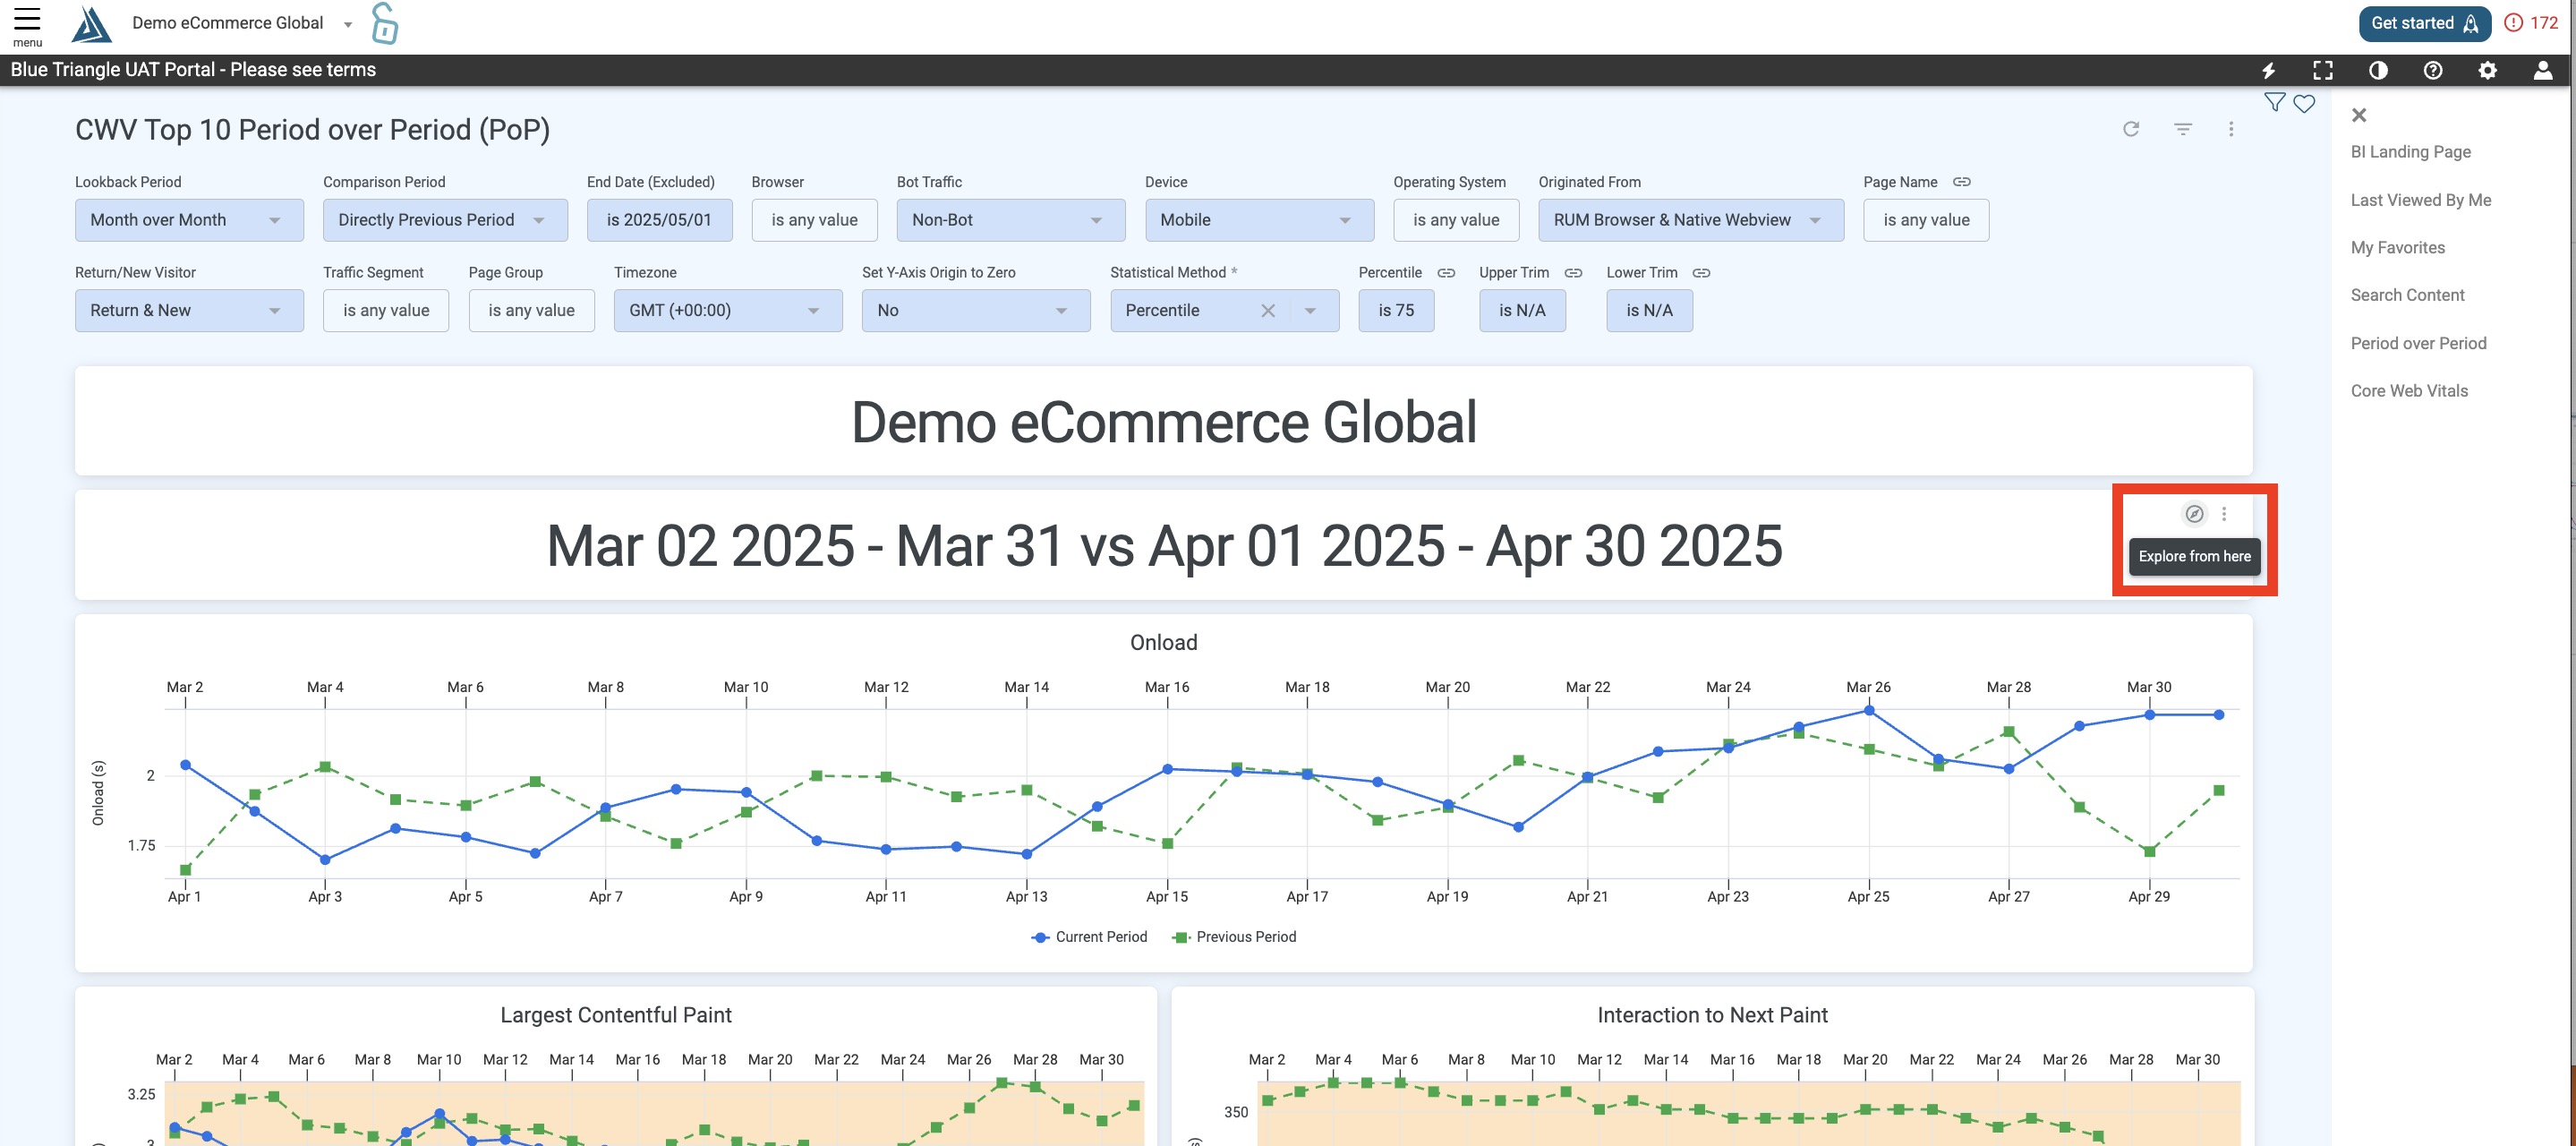Click the link icon beside Page Name
The width and height of the screenshot is (2576, 1146).
pos(1962,182)
